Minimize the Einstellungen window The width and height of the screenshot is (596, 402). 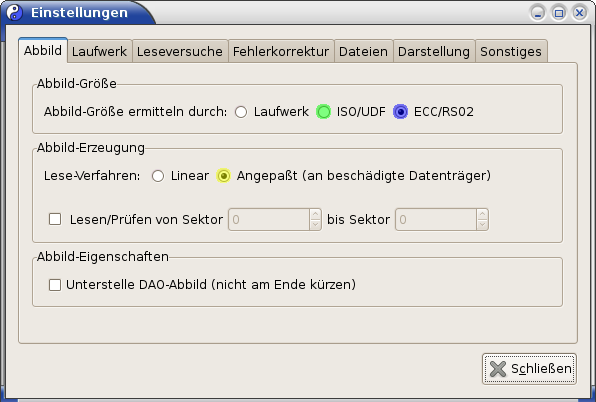pyautogui.click(x=538, y=13)
